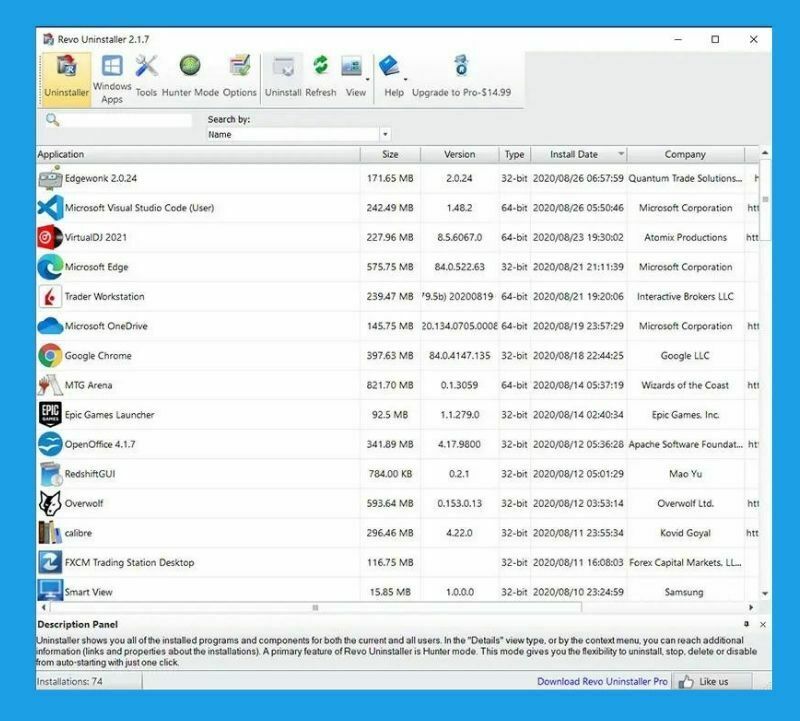Click the thumbs-up icon beside Like us

[686, 681]
